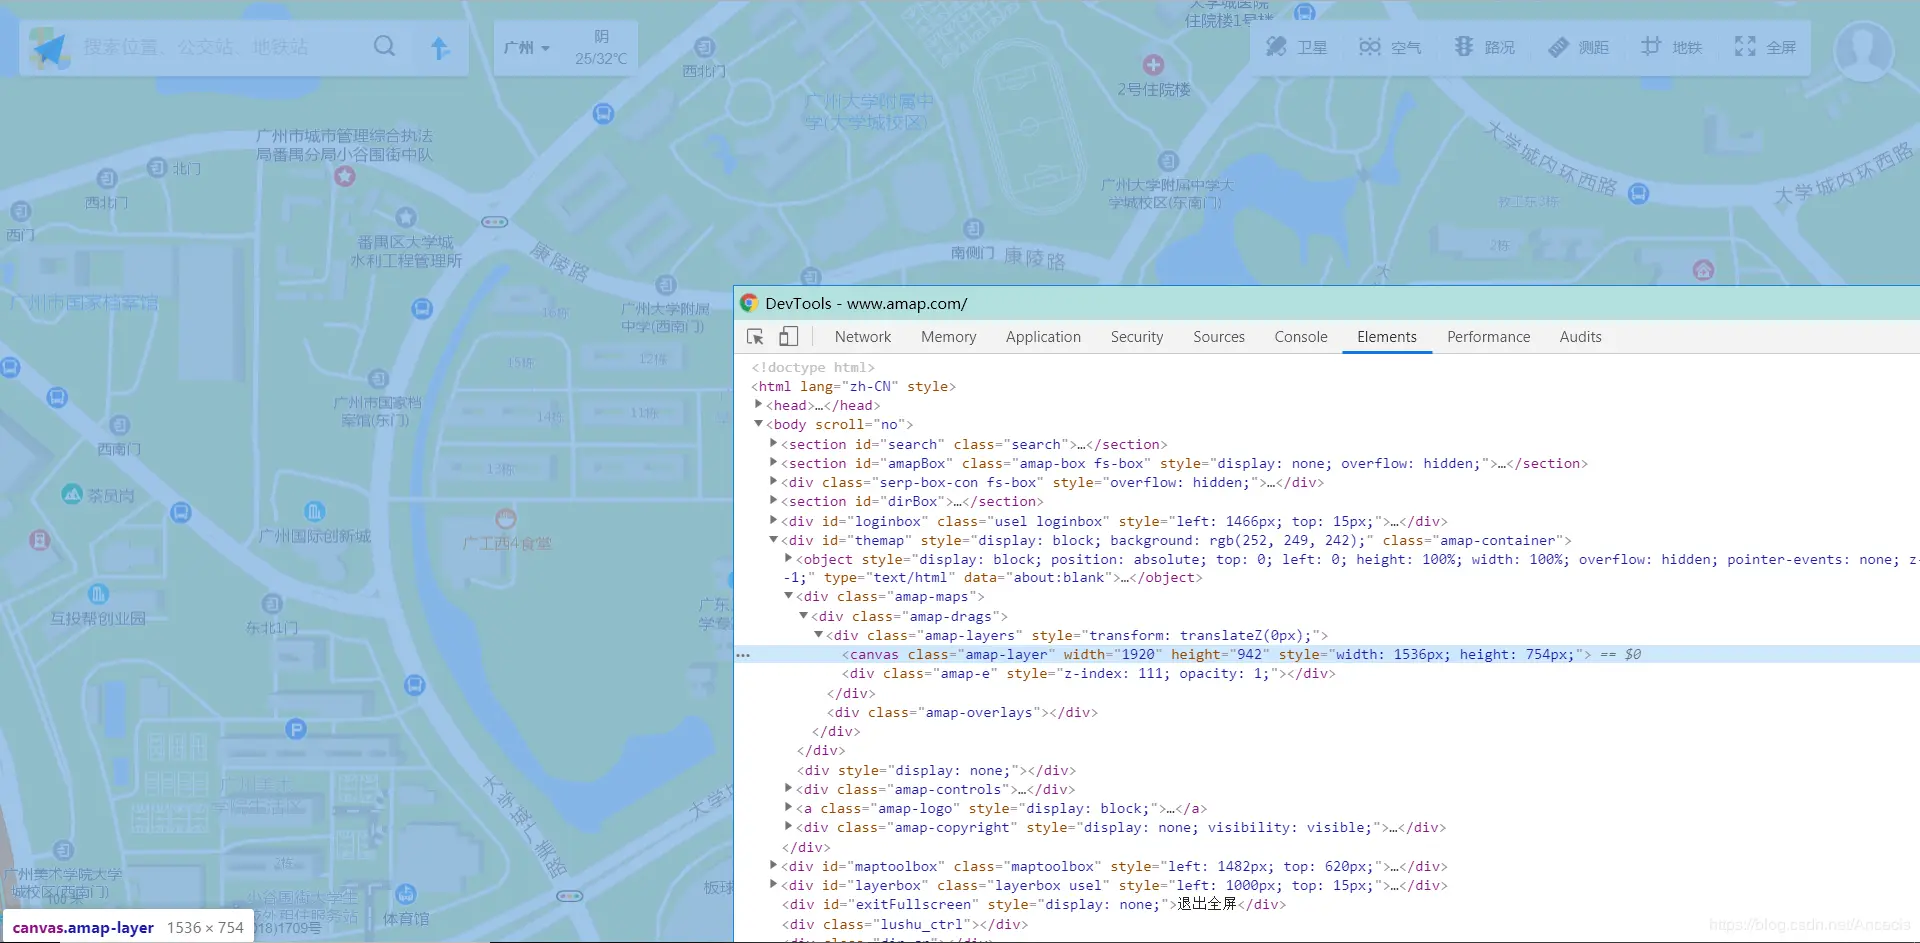Switch to the Network tab
The image size is (1920, 943).
[863, 337]
